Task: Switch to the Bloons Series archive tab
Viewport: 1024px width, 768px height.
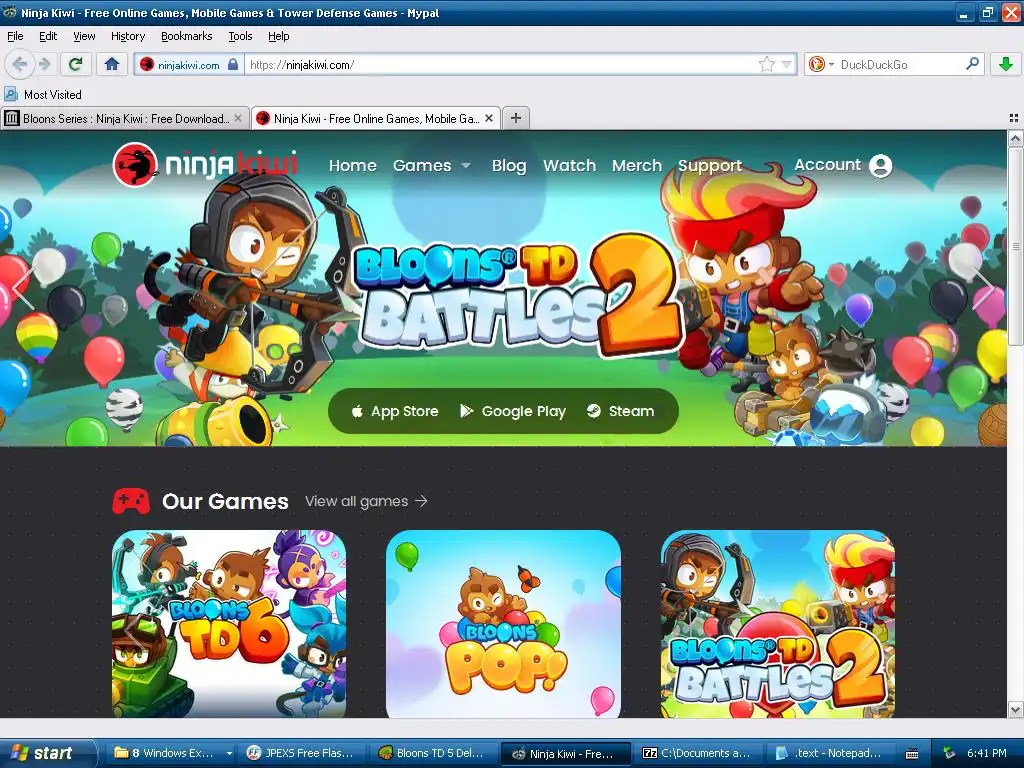Action: (125, 118)
